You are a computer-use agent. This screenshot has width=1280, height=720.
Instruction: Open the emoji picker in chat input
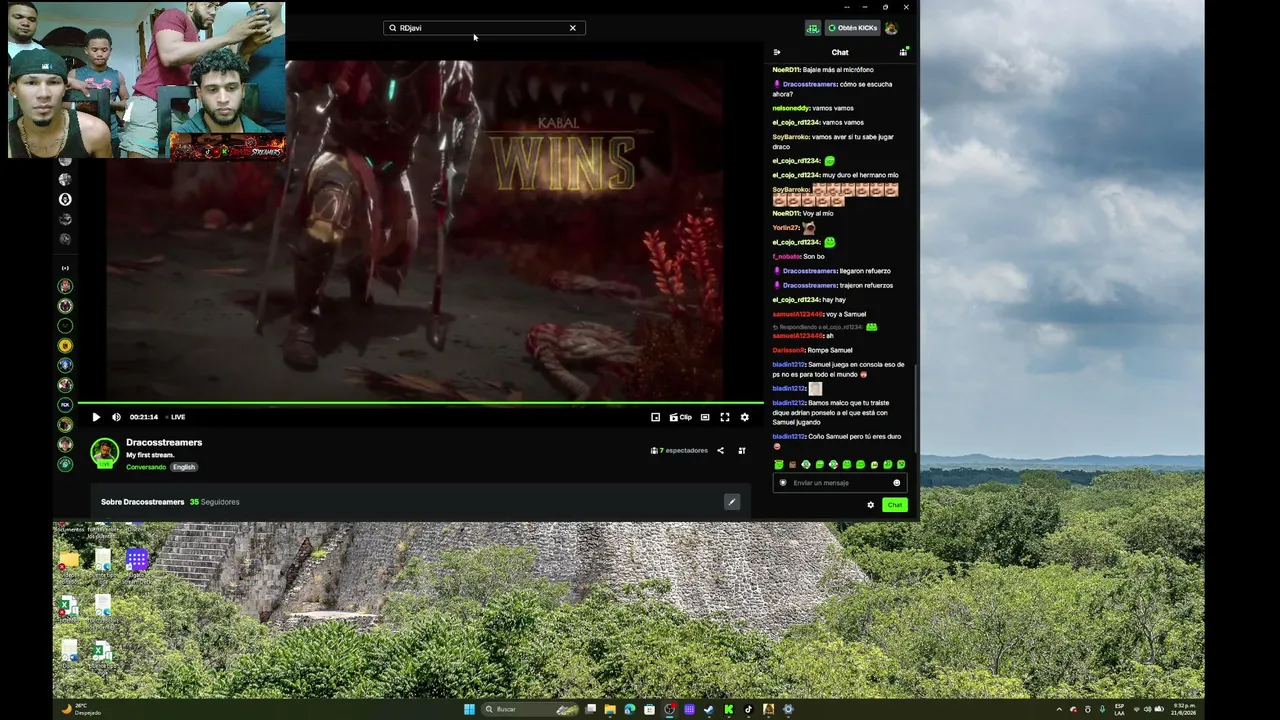point(896,483)
